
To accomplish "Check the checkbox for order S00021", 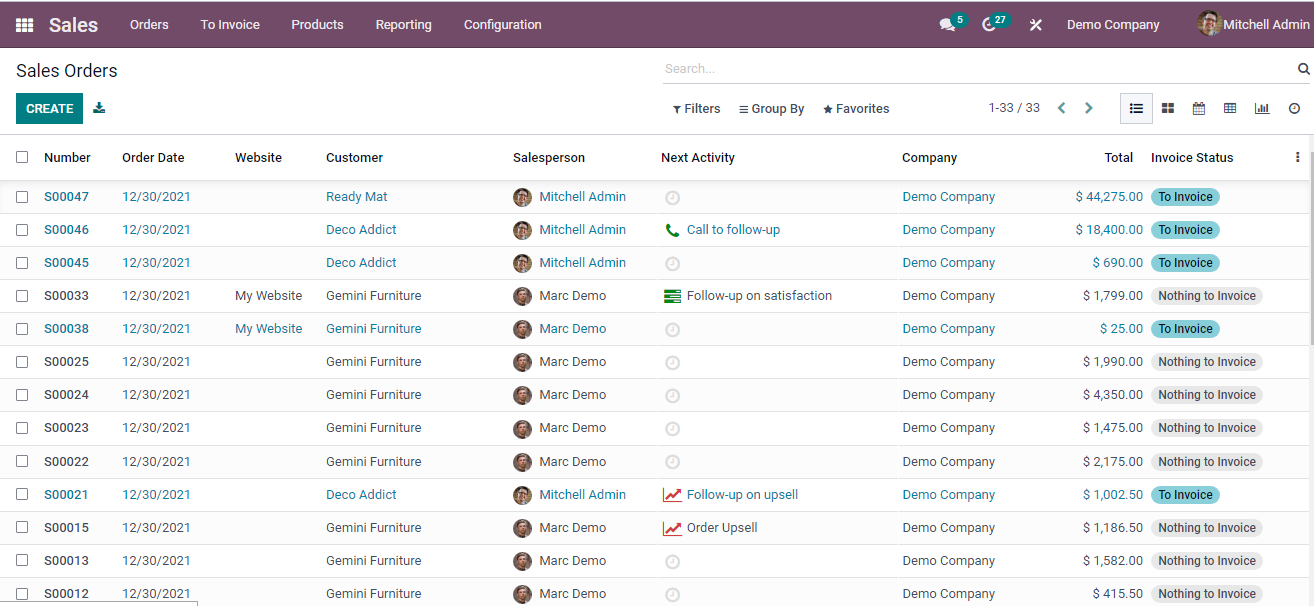I will click(x=22, y=494).
